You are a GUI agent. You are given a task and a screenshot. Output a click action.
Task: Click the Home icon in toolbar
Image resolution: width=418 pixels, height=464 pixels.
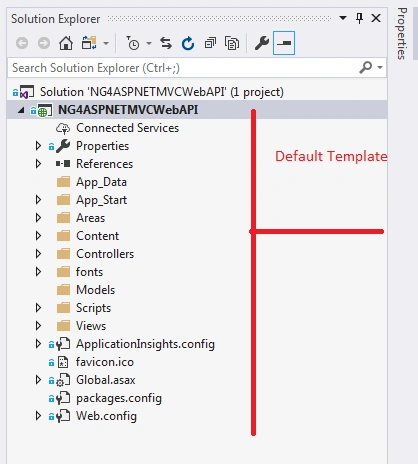pos(66,43)
